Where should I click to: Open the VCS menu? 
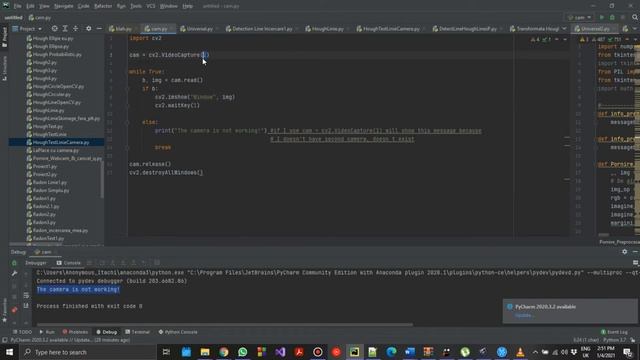click(x=151, y=6)
